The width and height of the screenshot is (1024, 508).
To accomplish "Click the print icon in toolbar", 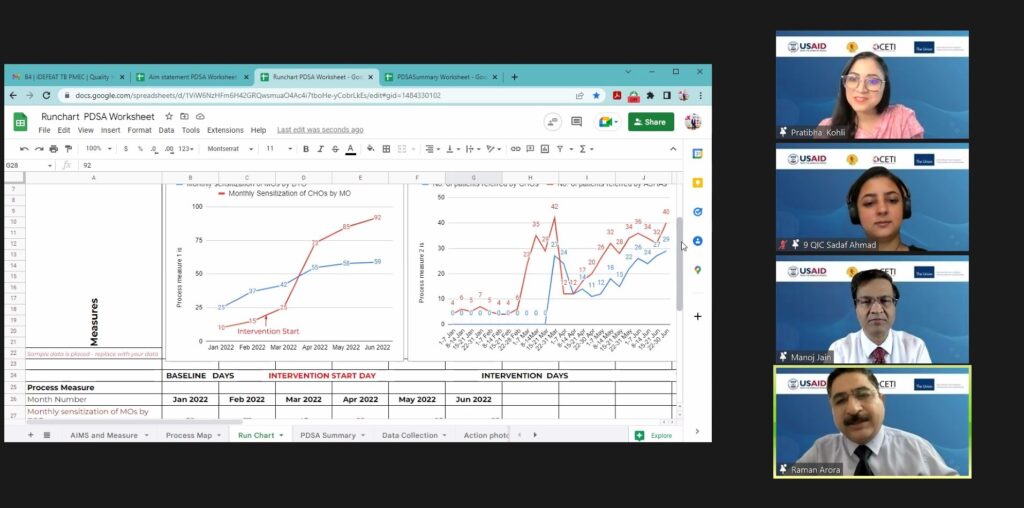I will pyautogui.click(x=54, y=149).
